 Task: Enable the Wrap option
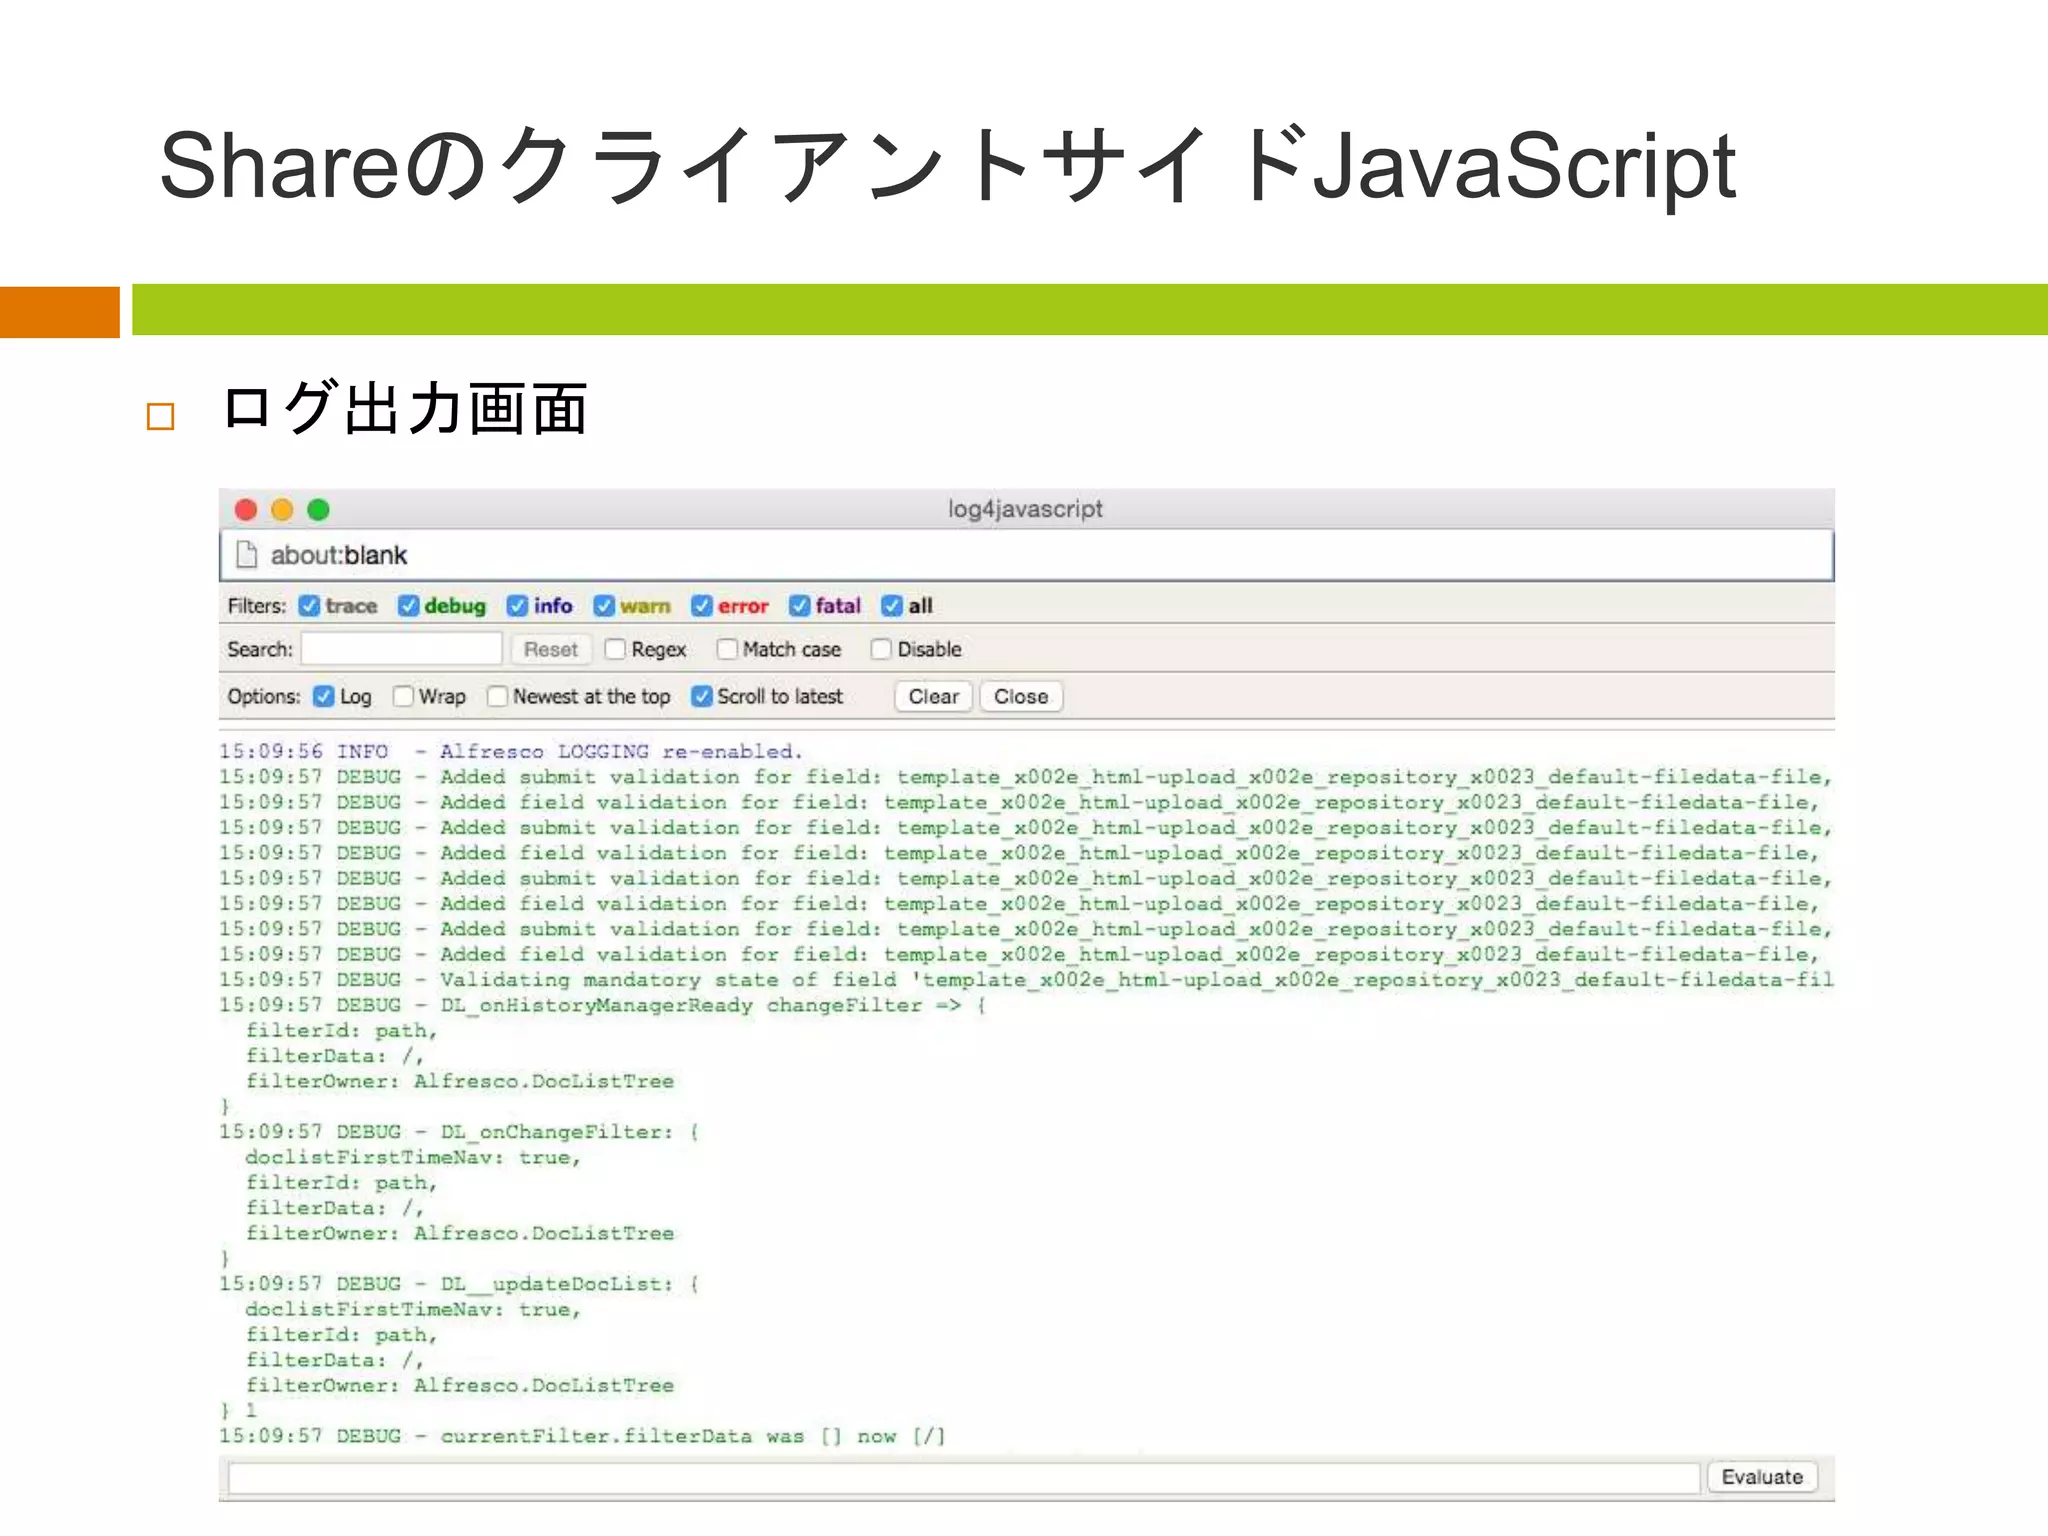[x=403, y=697]
